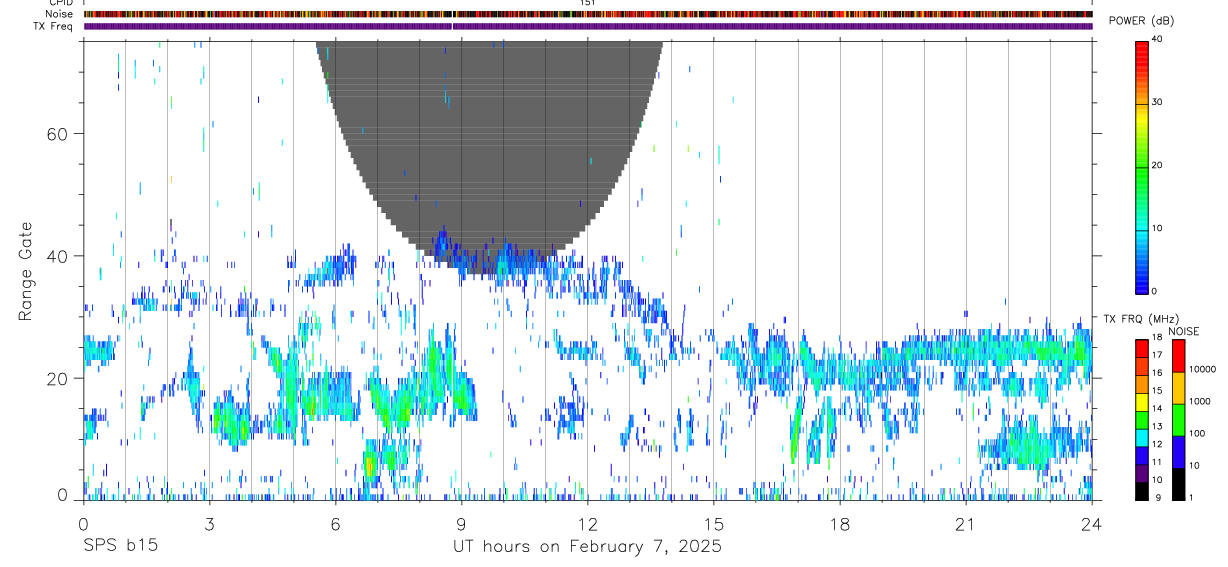
Task: Click the 10000 label in NOISE legend
Action: (x=1201, y=369)
